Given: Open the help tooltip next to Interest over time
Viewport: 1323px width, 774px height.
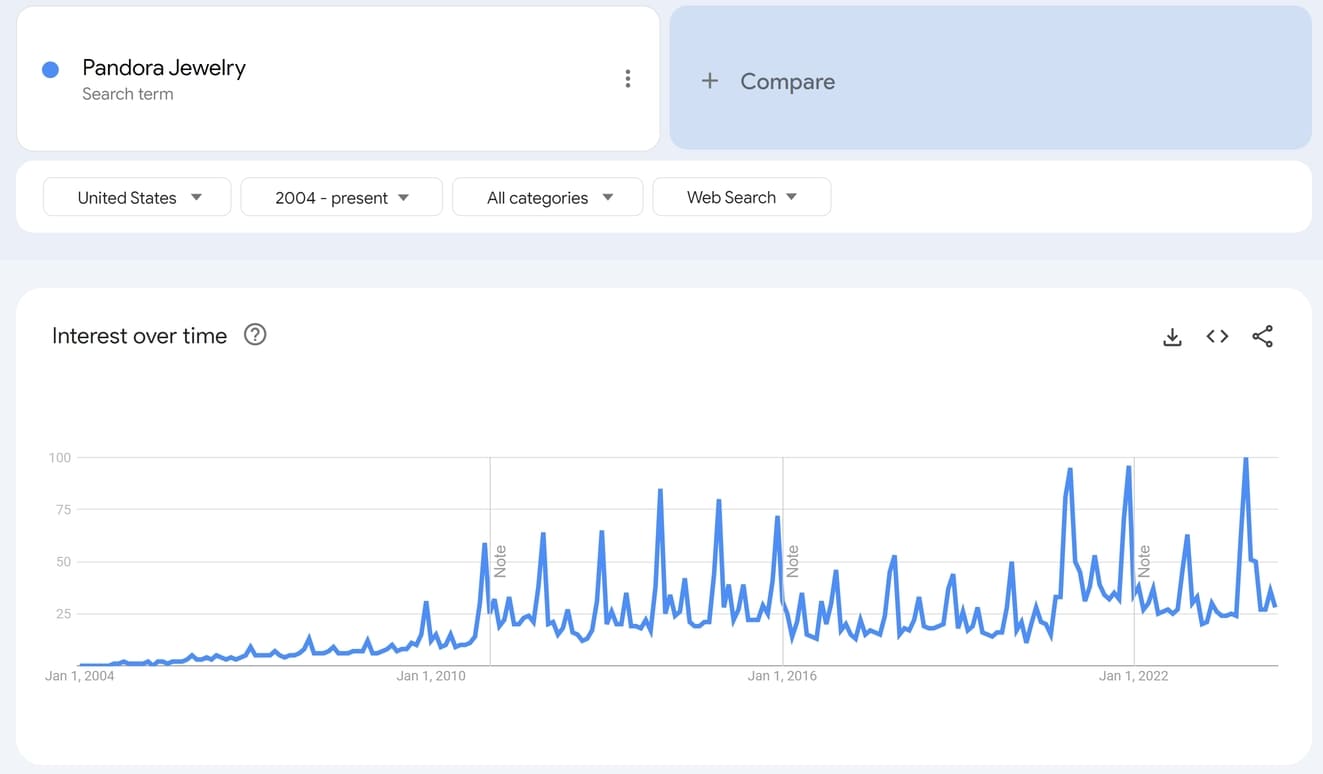Looking at the screenshot, I should click(255, 335).
